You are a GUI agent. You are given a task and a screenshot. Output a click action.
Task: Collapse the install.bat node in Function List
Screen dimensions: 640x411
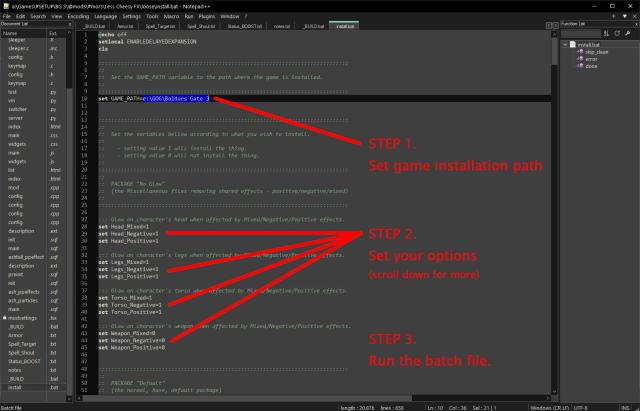pos(565,44)
